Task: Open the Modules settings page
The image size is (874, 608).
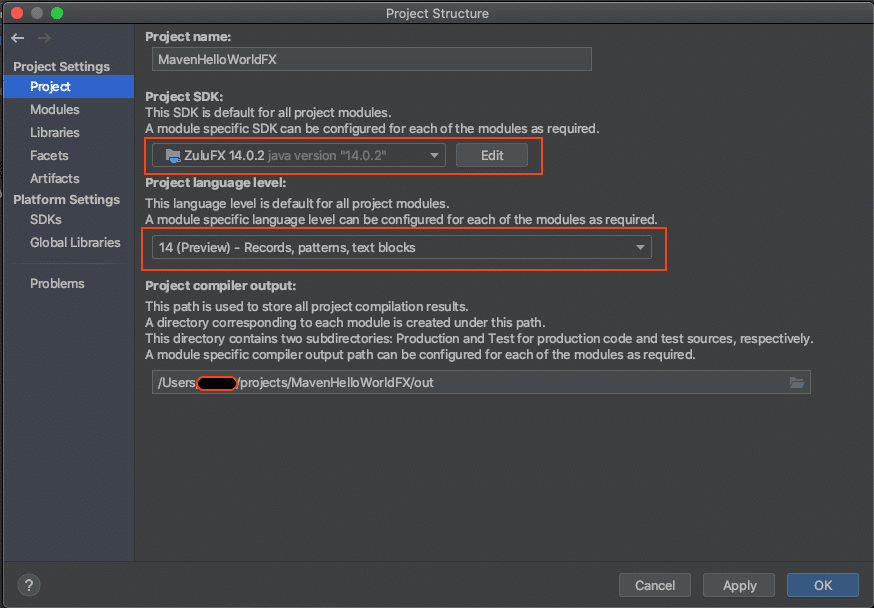Action: 55,109
